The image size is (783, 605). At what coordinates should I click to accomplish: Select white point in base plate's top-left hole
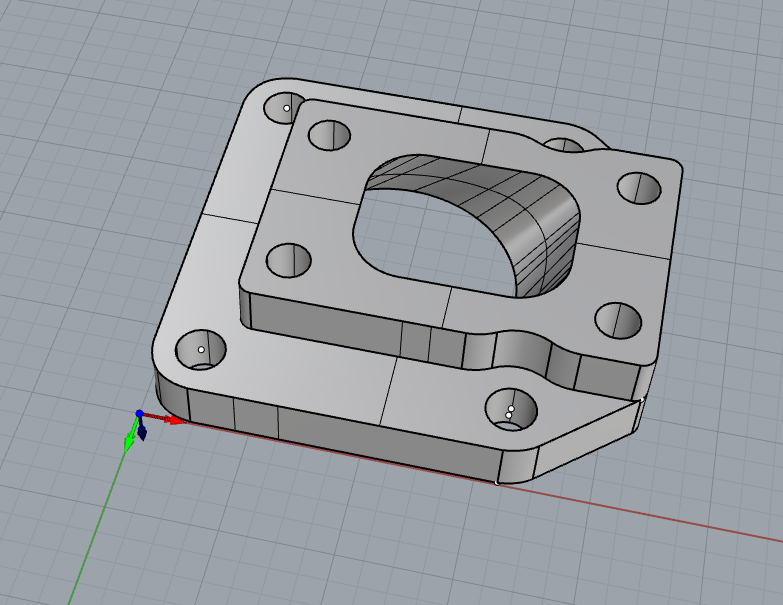[x=287, y=107]
